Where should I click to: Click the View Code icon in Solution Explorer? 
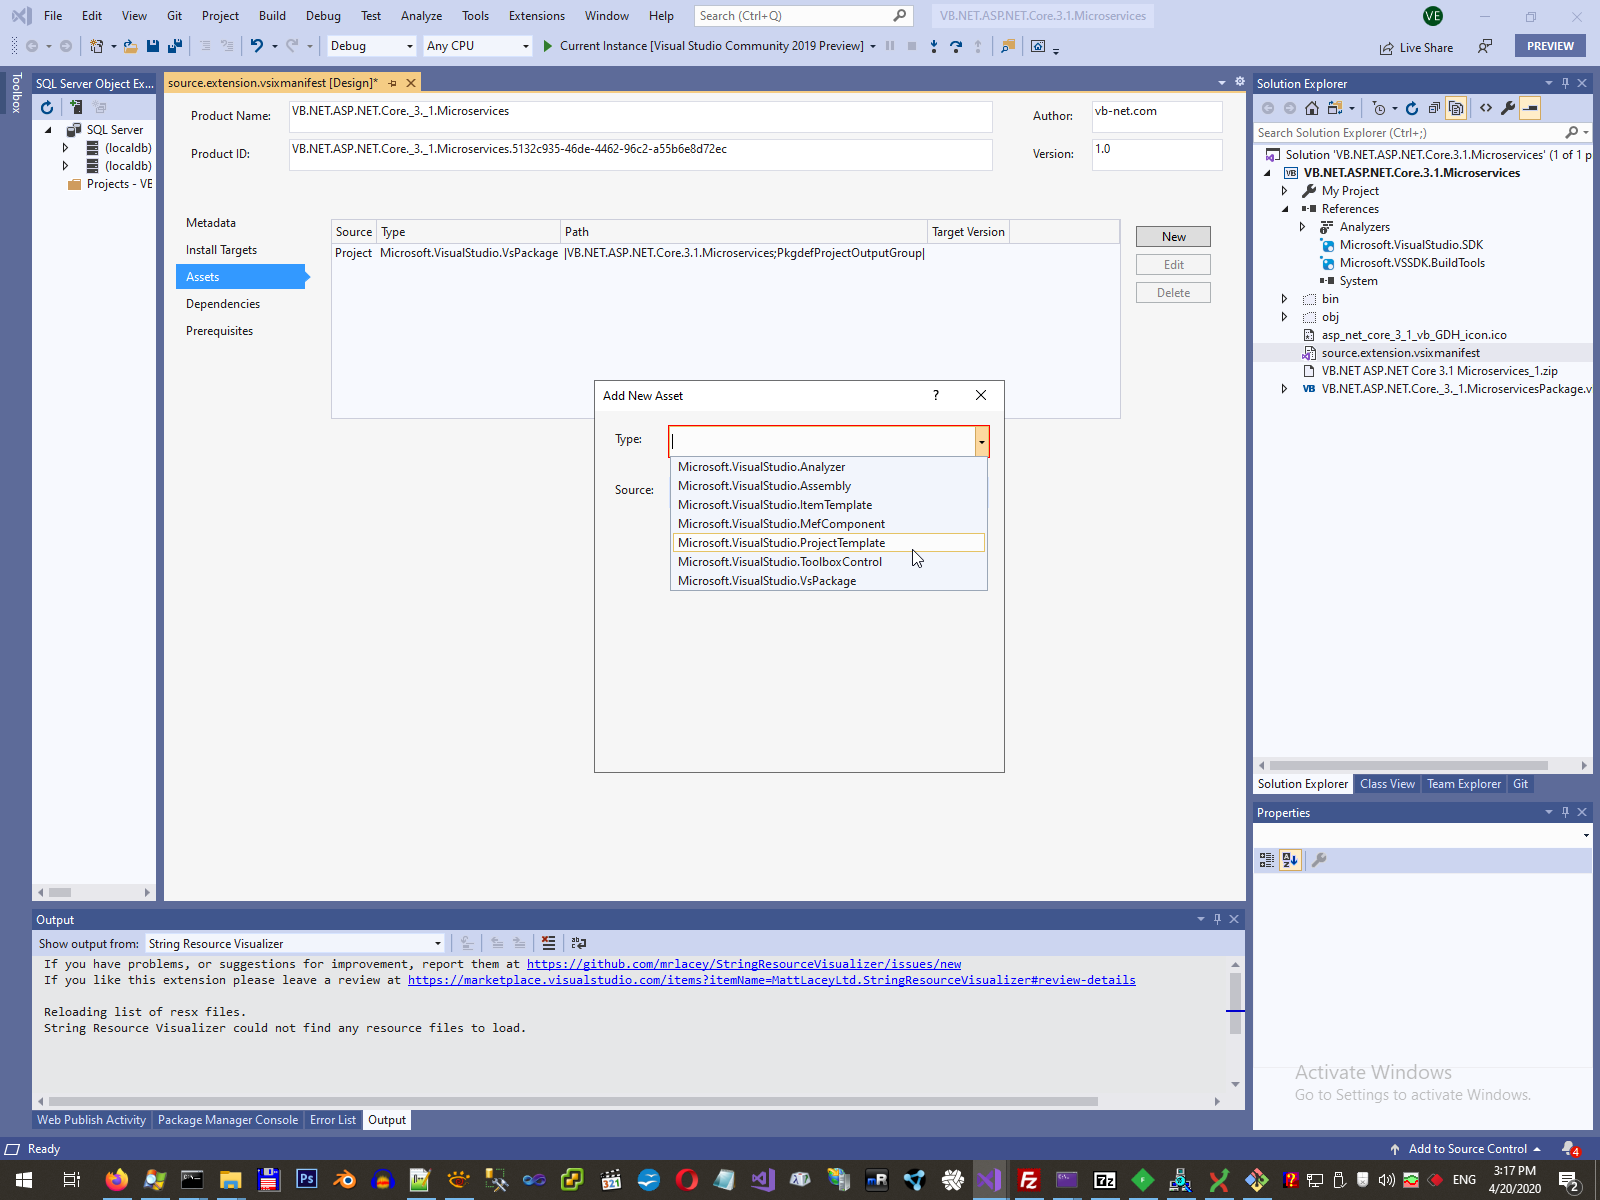(x=1486, y=108)
